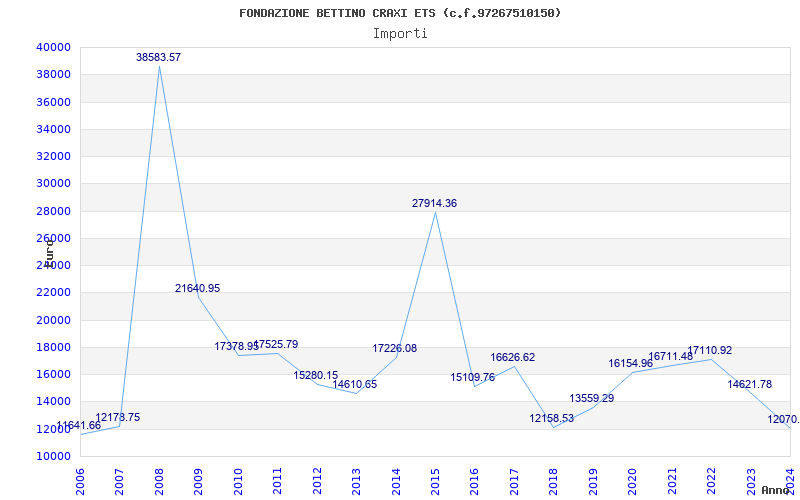Viewport: 800px width, 500px height.
Task: Select the 2018 x-axis year label
Action: click(554, 481)
